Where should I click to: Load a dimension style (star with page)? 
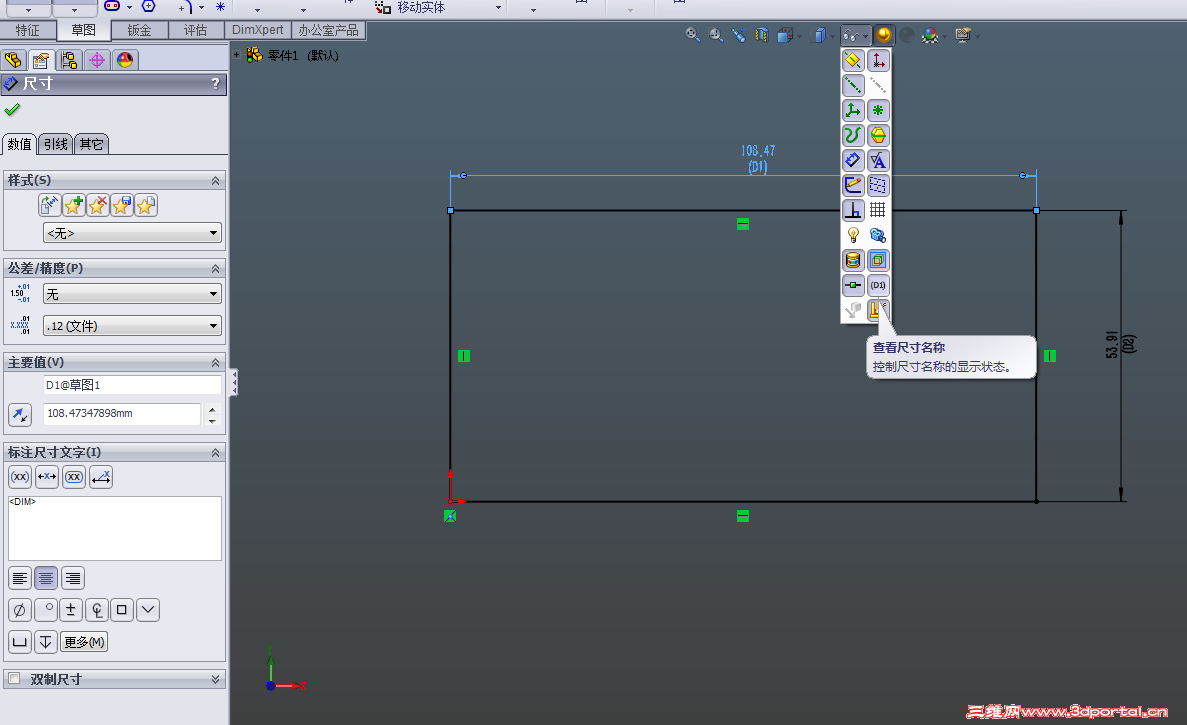[146, 205]
